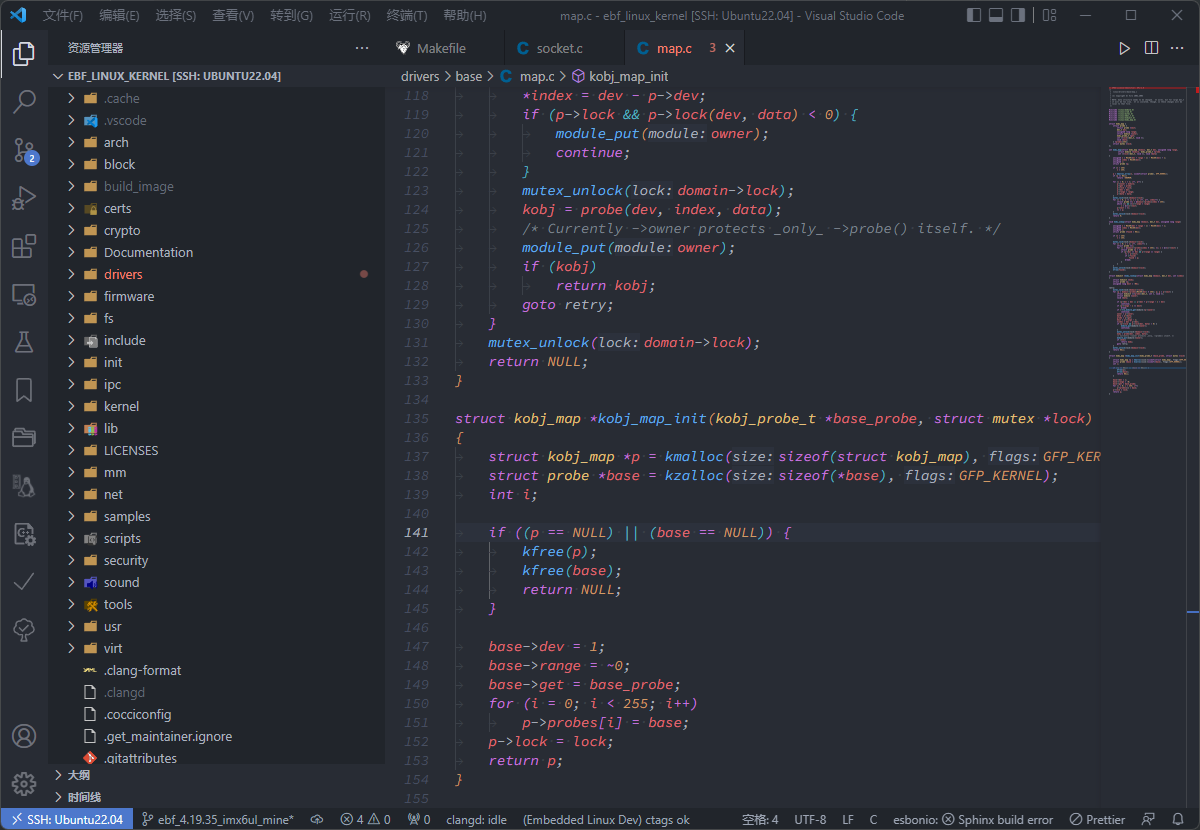Expand the kernel folder in explorer
The image size is (1200, 830).
click(121, 406)
